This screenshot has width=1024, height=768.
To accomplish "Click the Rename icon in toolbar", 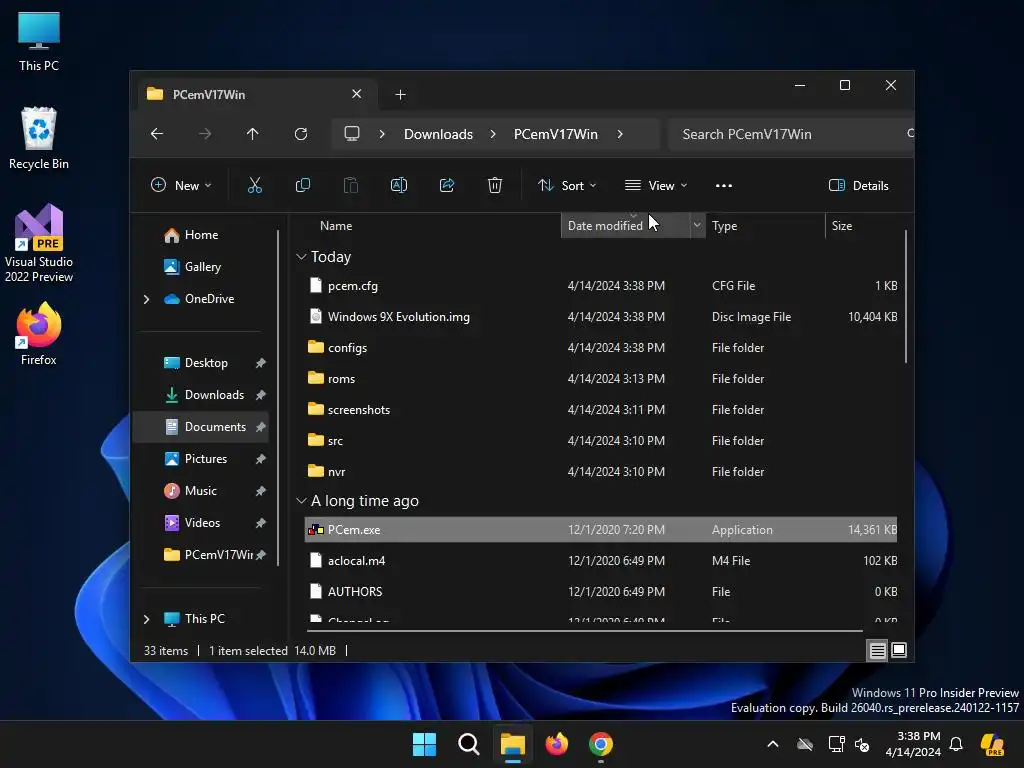I will tap(399, 185).
